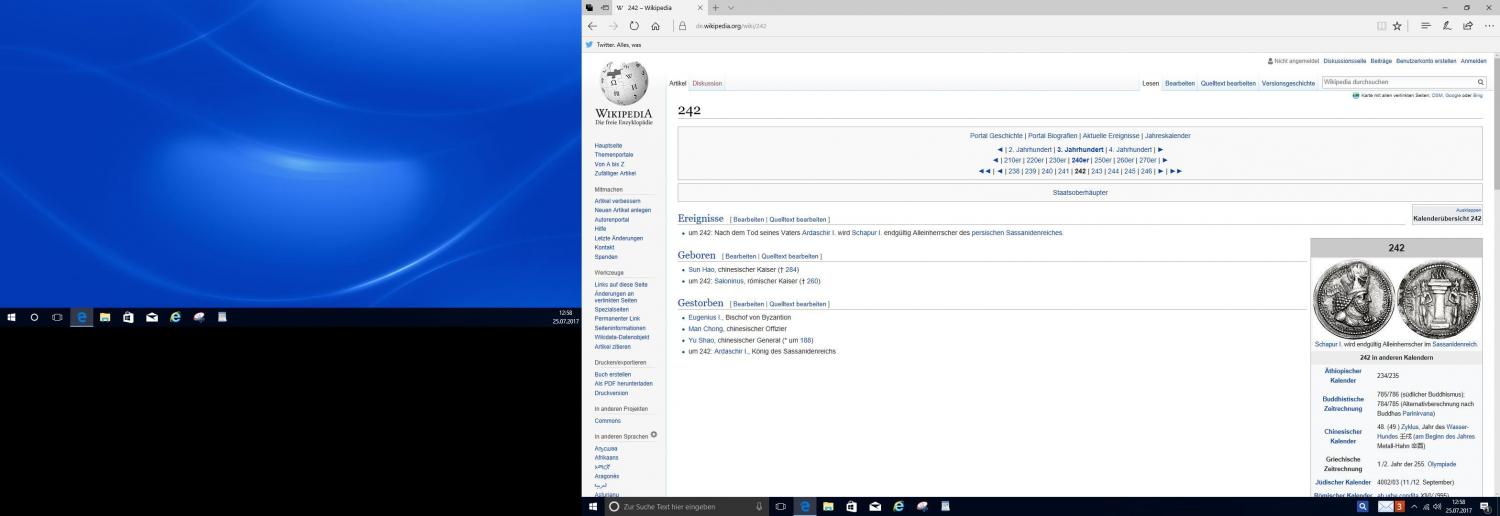Click the blue magnifier tray icon

1362,507
